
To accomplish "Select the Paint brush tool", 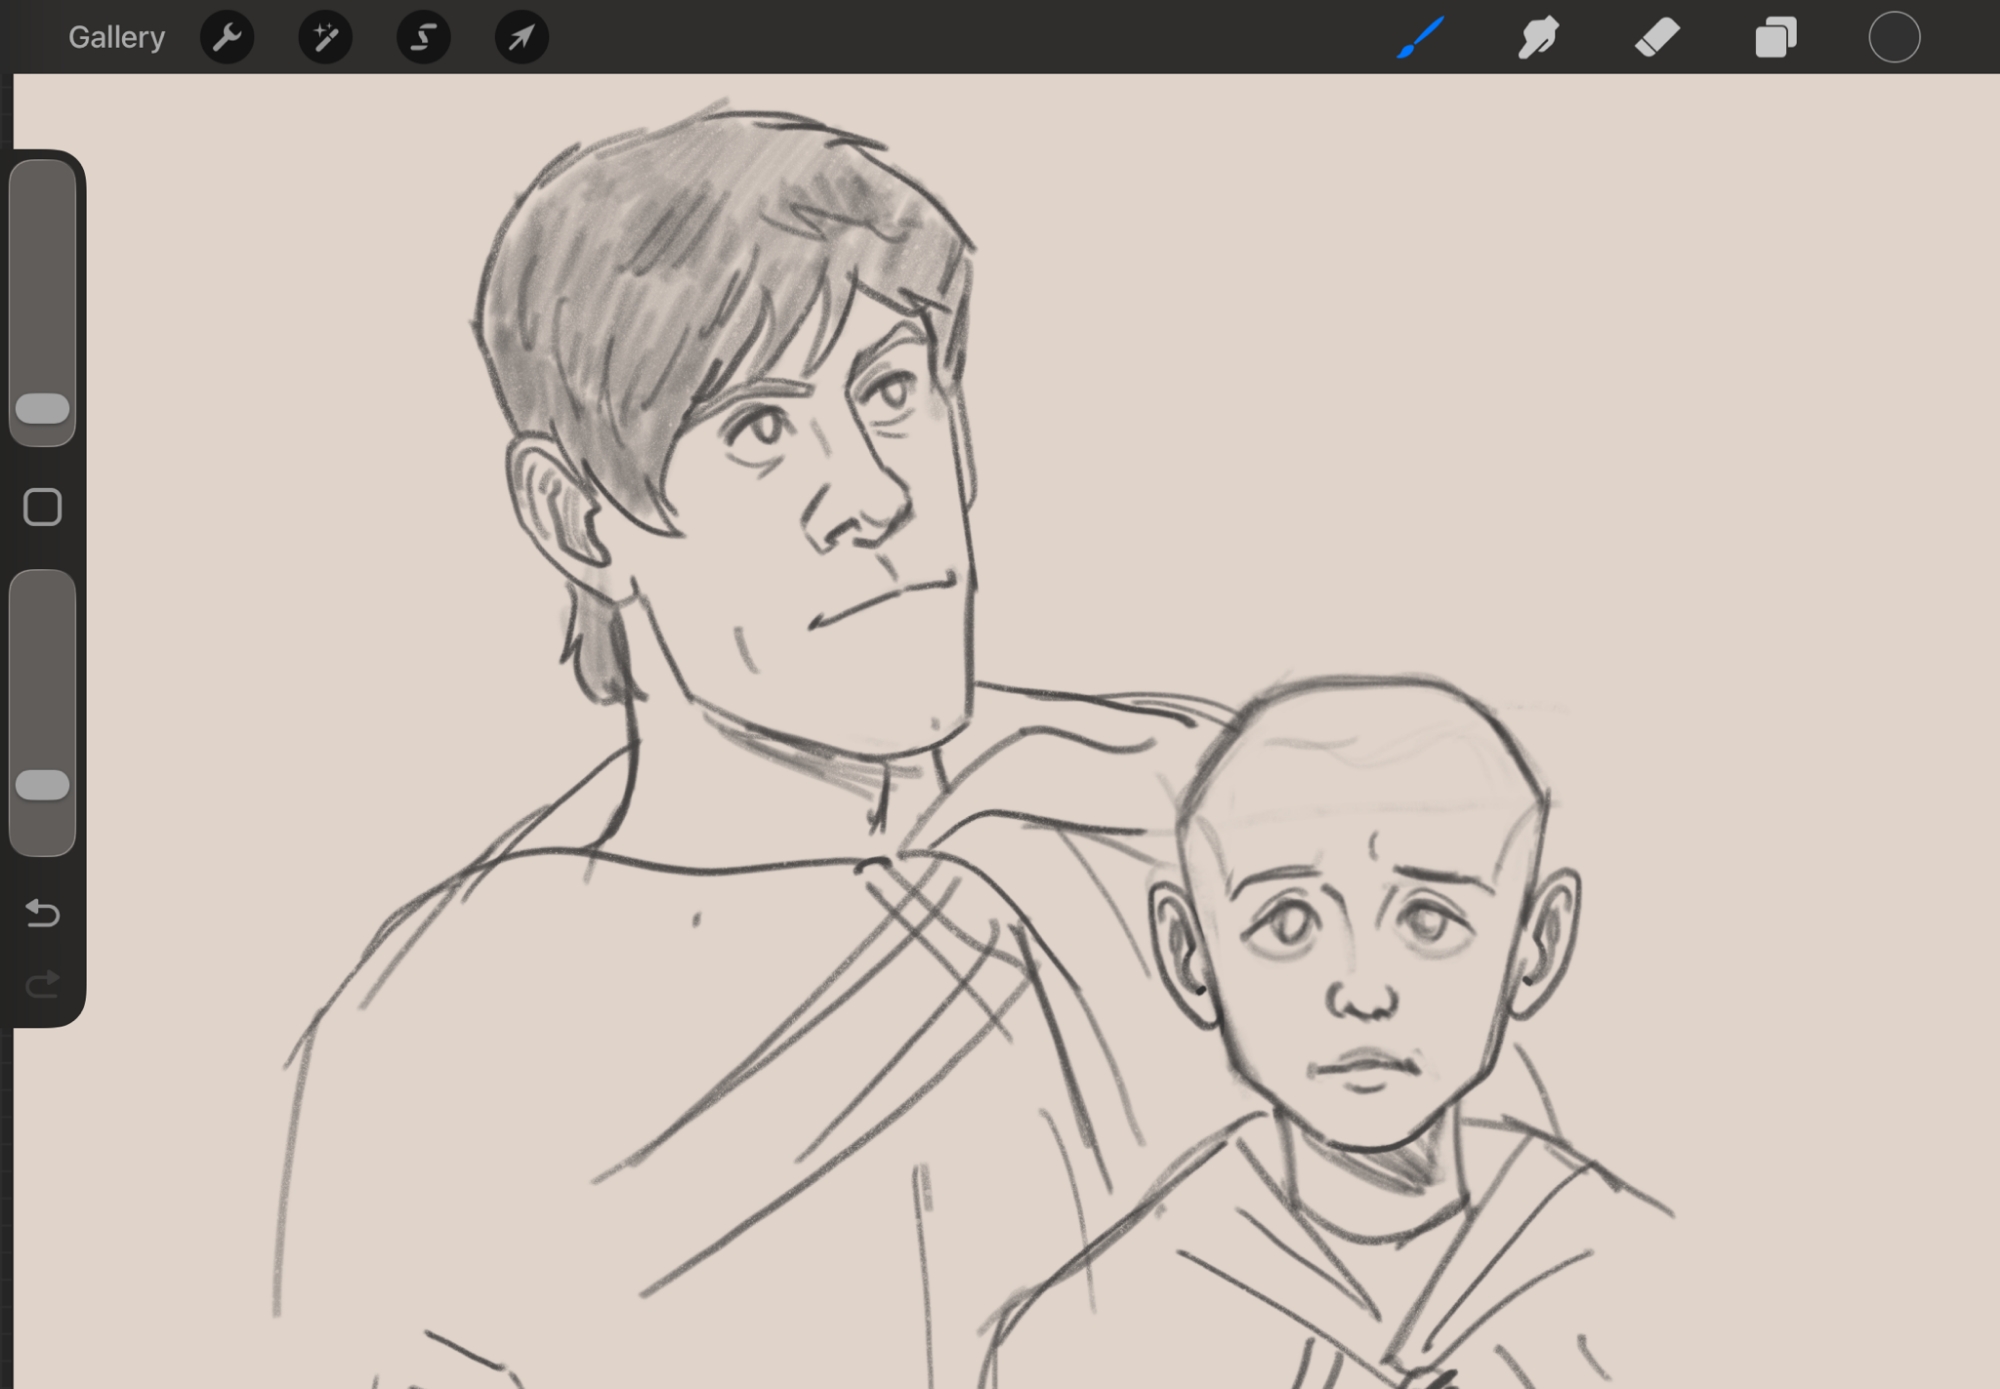I will click(1420, 38).
